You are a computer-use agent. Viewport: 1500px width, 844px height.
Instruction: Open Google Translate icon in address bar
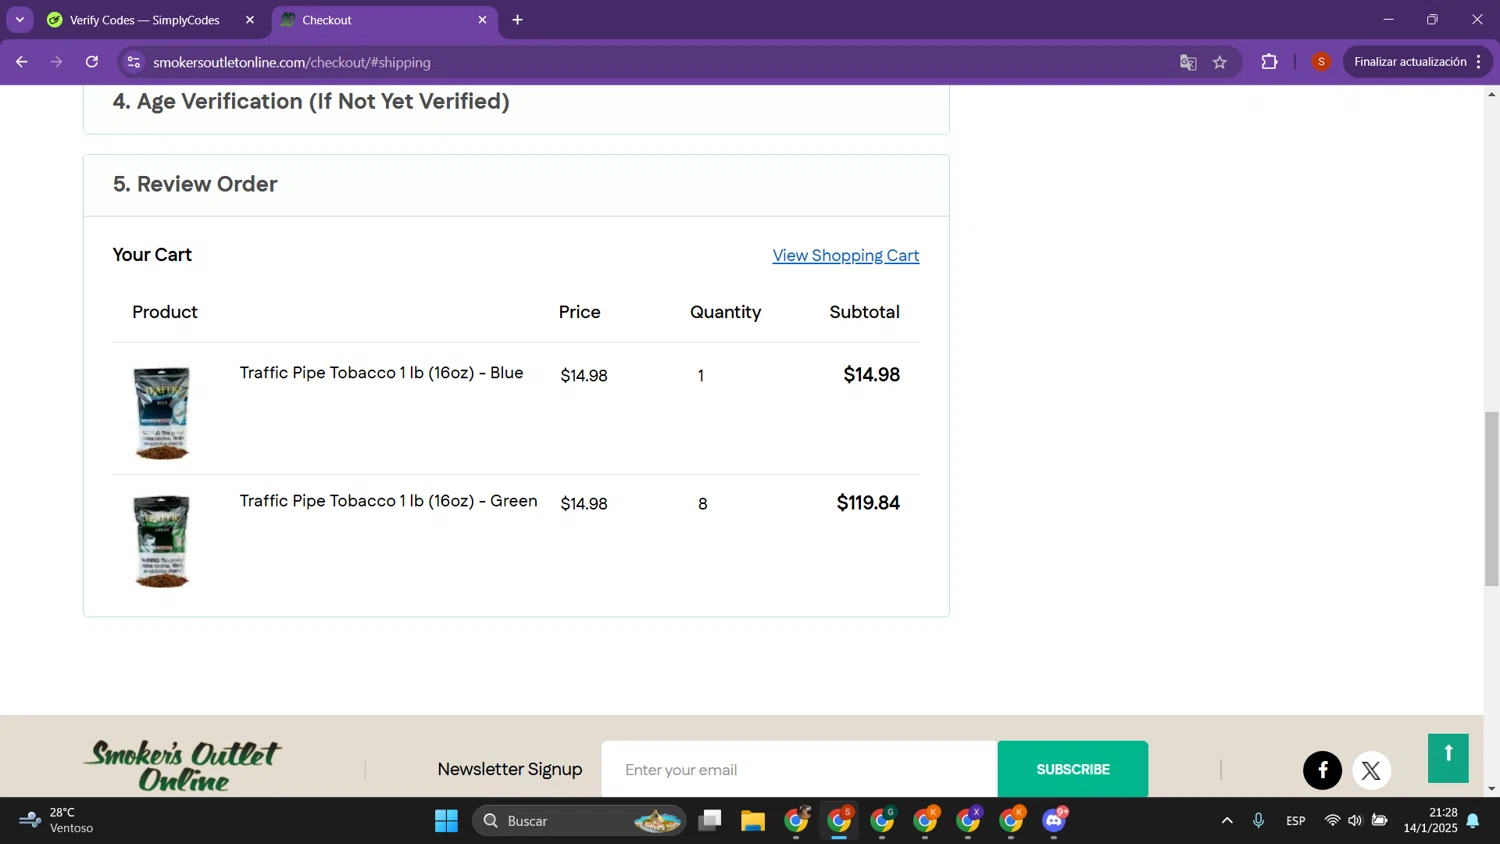pos(1188,62)
